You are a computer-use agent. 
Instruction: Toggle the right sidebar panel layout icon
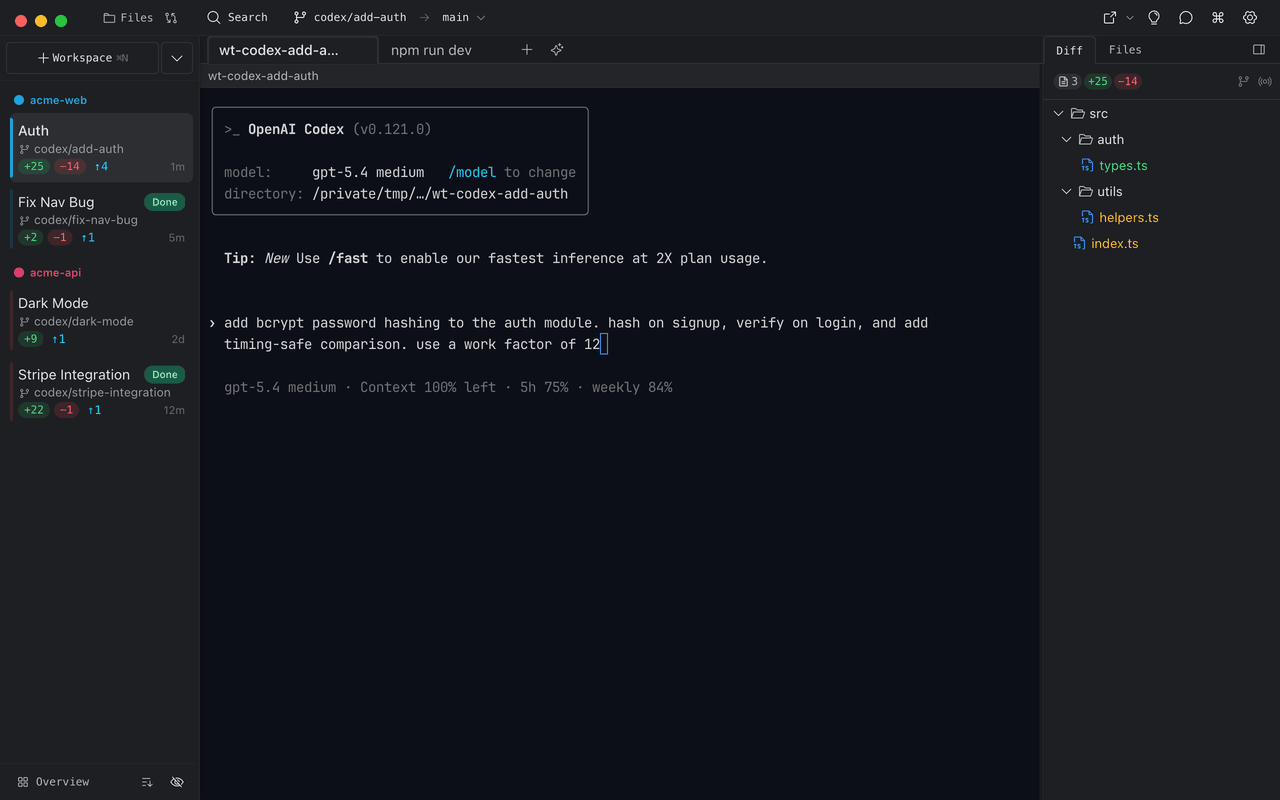pos(1259,50)
